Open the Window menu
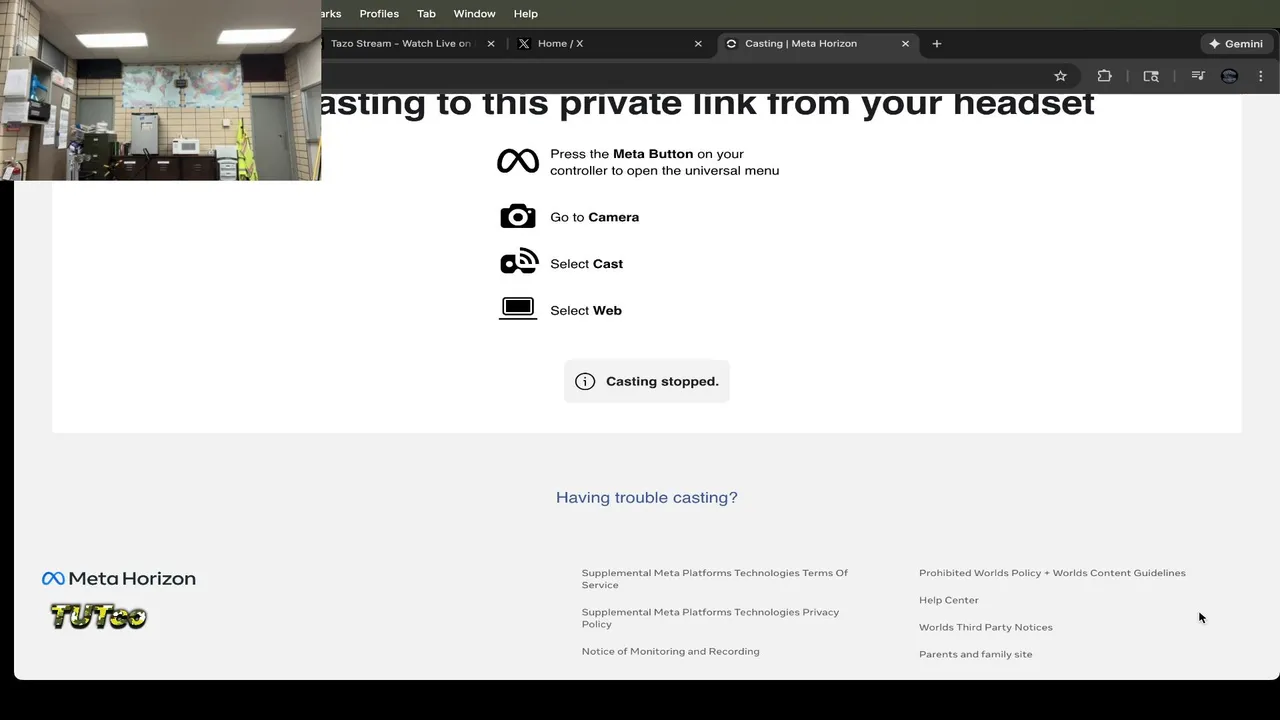Viewport: 1280px width, 720px height. [474, 14]
